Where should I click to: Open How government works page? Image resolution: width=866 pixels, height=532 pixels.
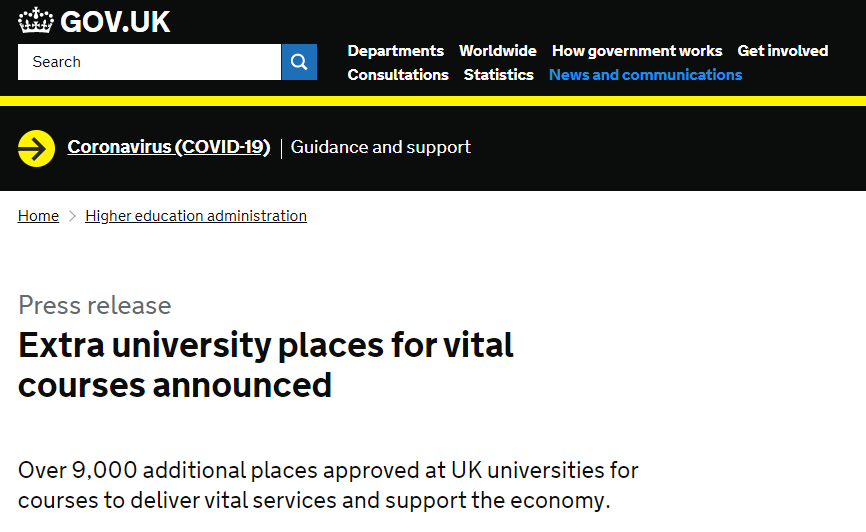(637, 51)
